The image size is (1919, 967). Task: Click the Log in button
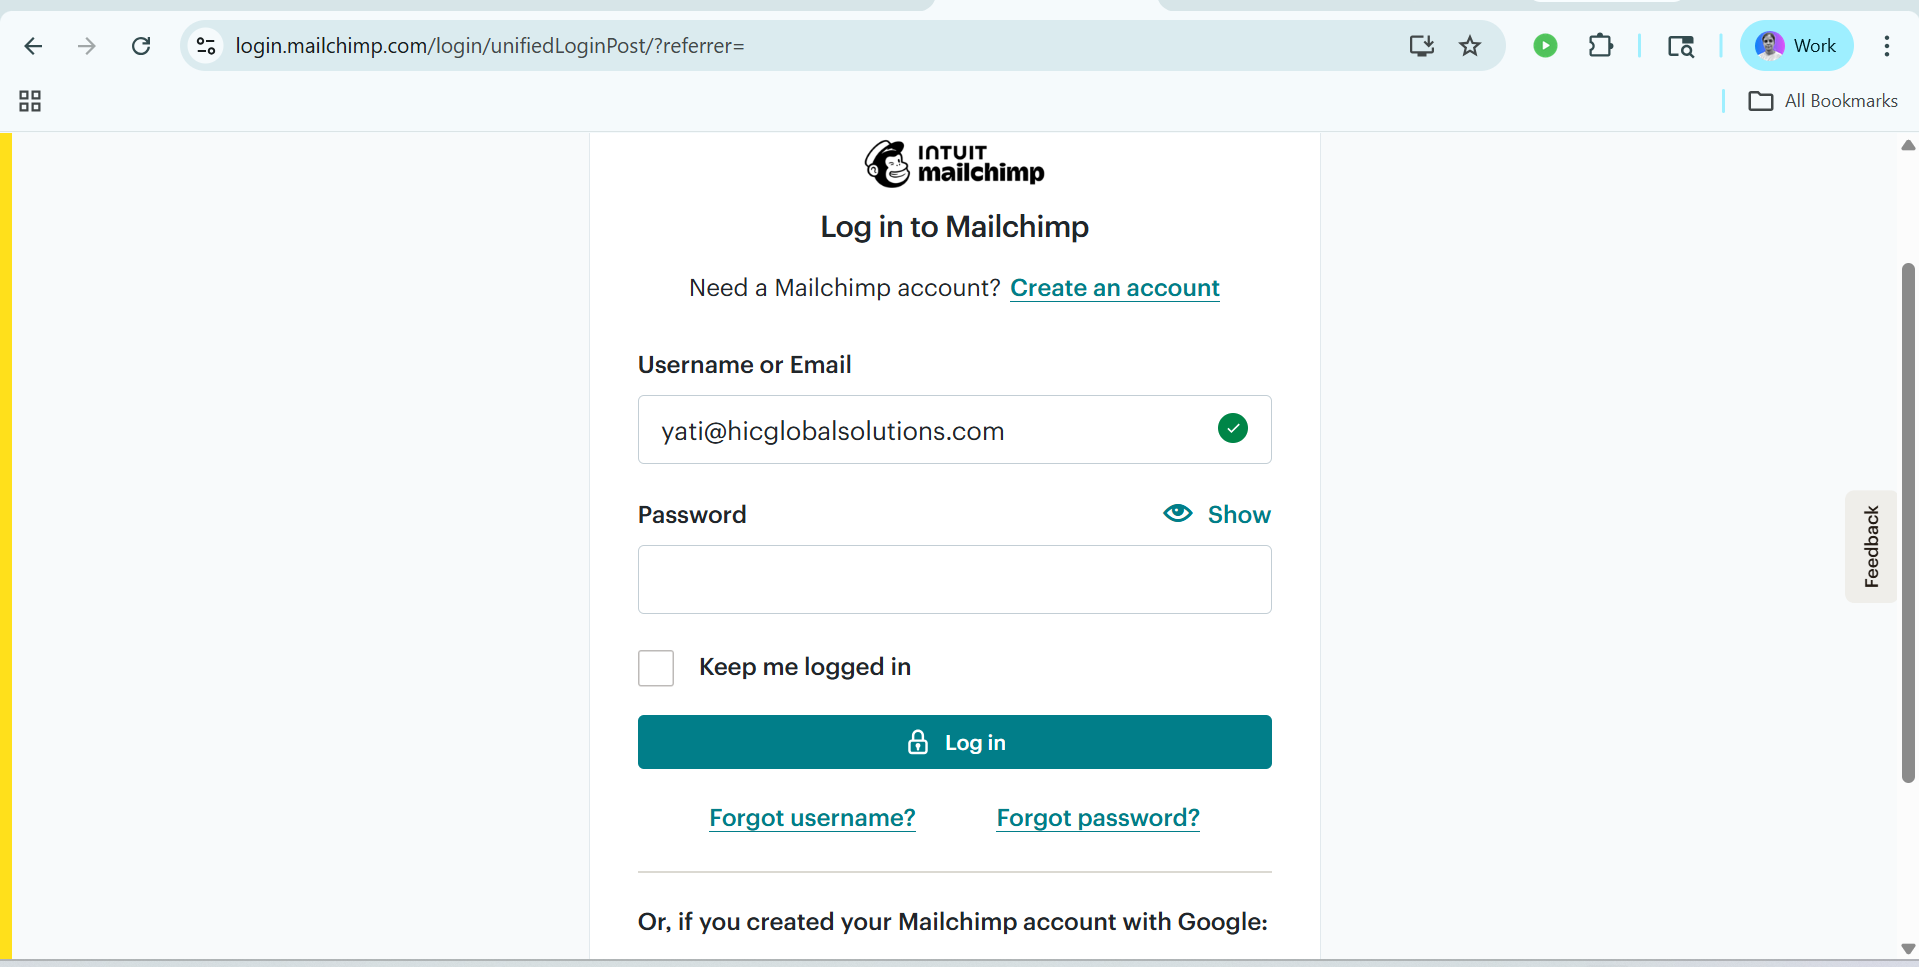point(955,742)
